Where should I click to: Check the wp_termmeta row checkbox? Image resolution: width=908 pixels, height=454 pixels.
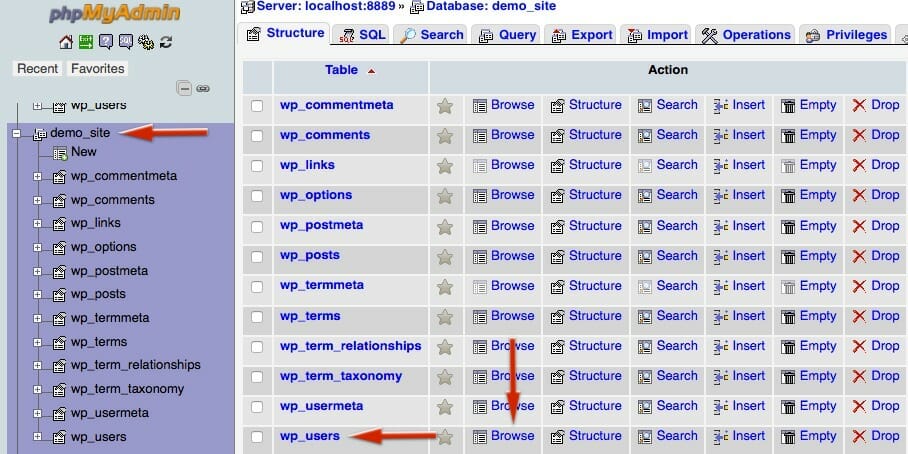[x=257, y=287]
